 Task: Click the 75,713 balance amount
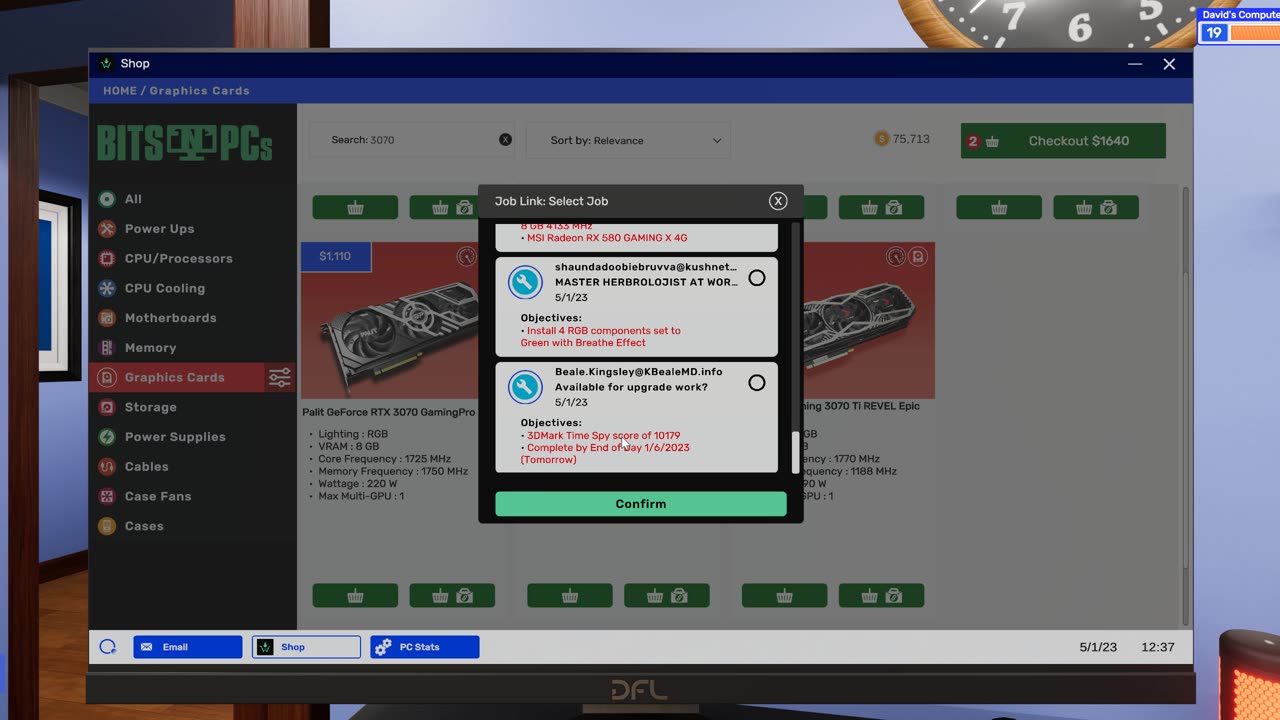click(x=911, y=139)
